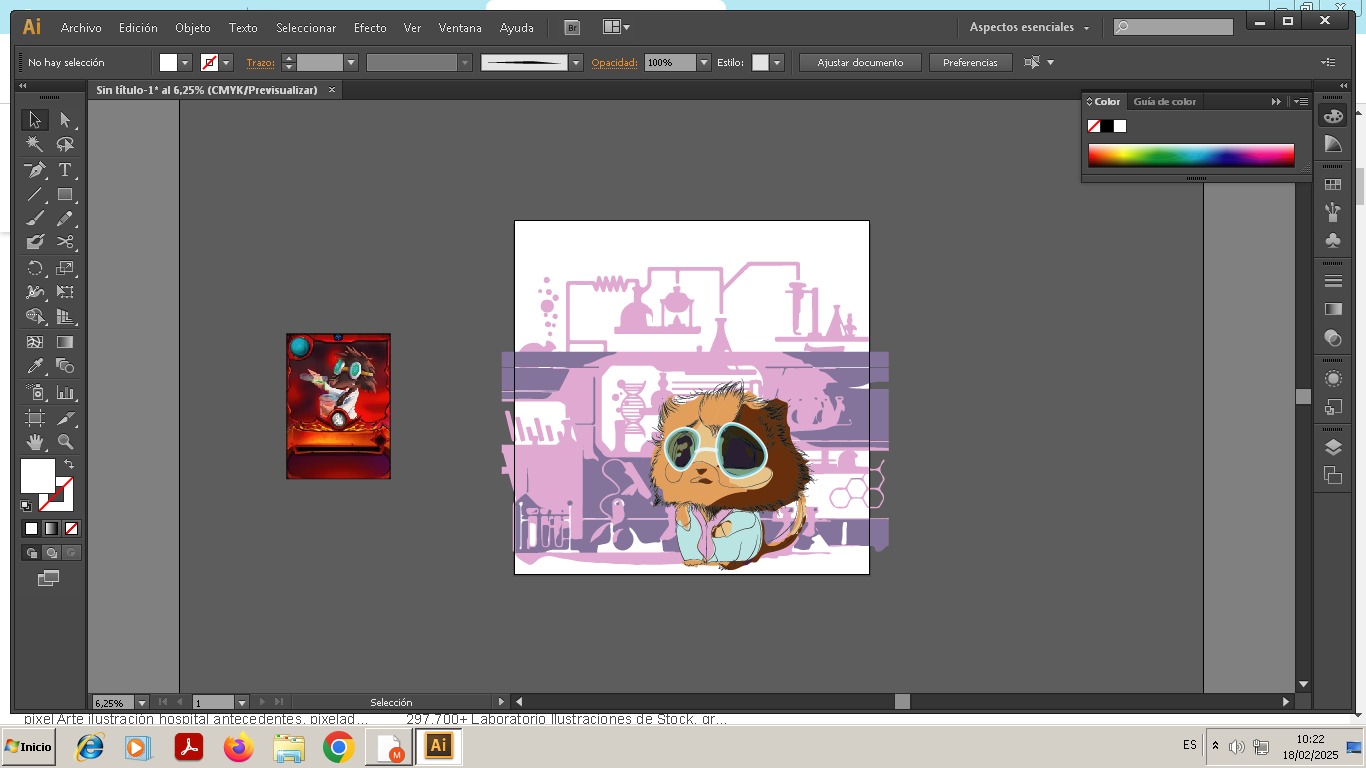
Task: Switch to the Guía de color tab
Action: [1164, 102]
